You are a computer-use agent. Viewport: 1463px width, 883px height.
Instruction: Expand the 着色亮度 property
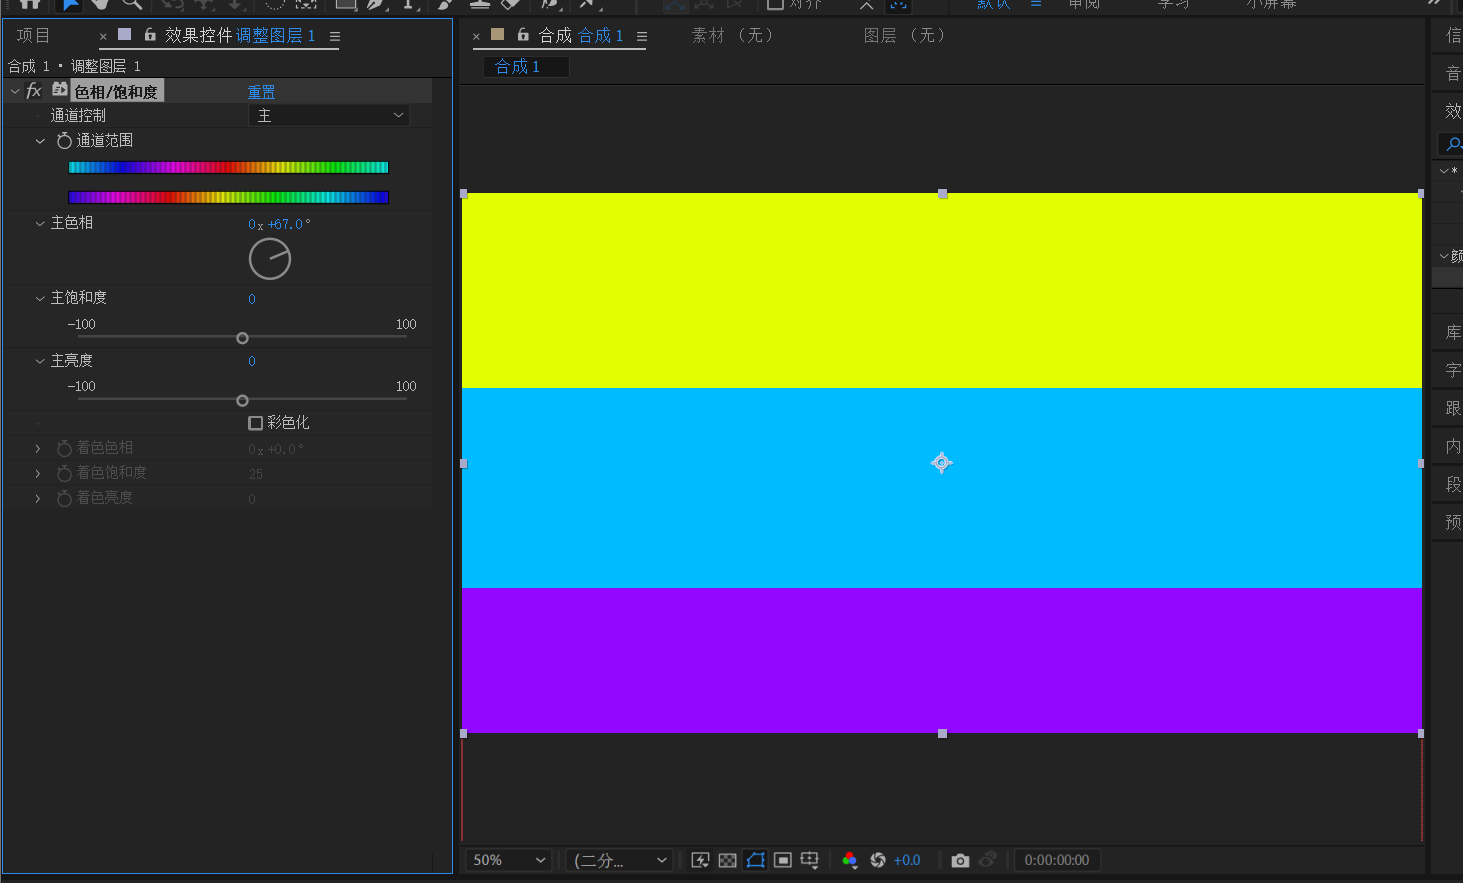[38, 498]
